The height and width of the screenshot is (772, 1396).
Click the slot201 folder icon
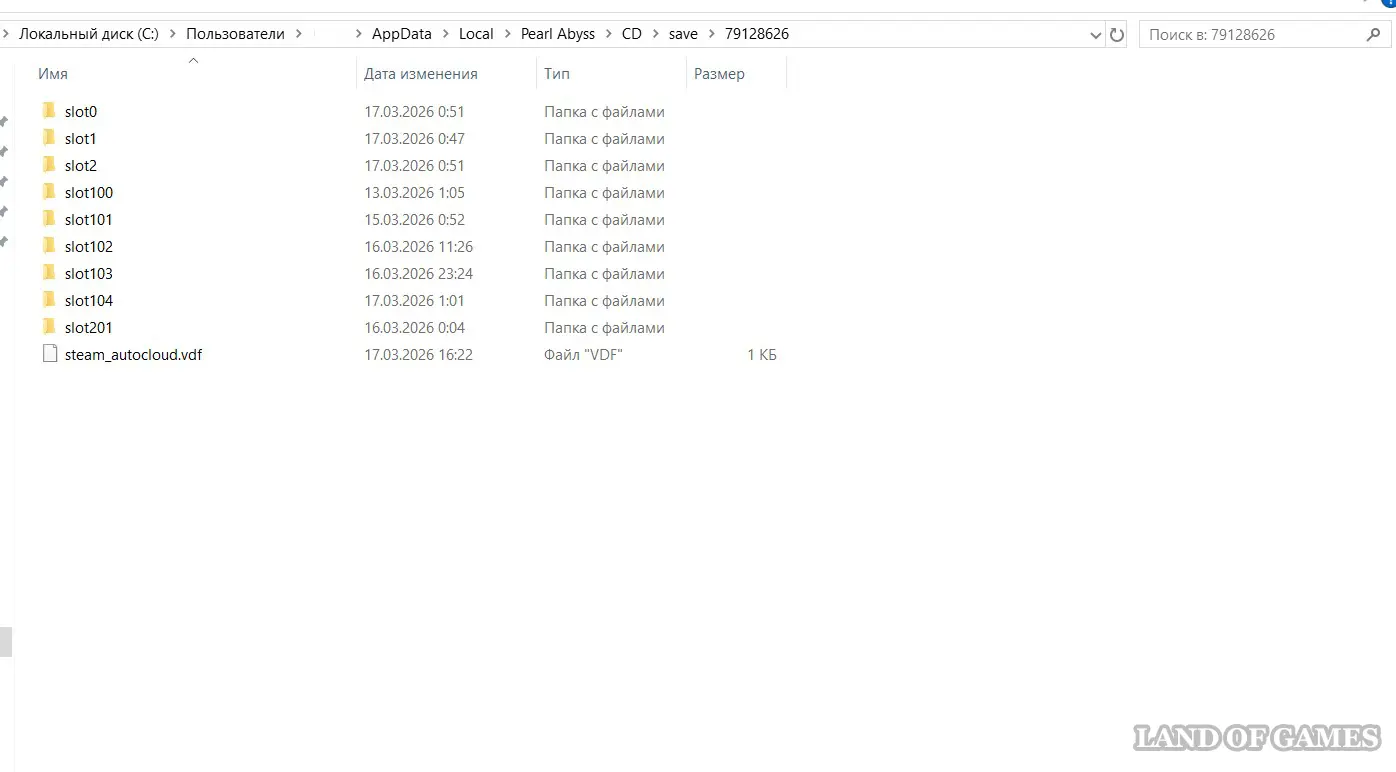[50, 327]
